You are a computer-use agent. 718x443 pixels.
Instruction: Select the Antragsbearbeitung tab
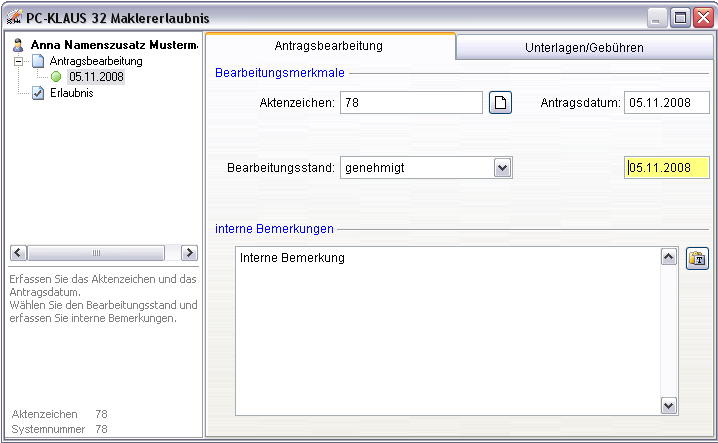point(329,46)
